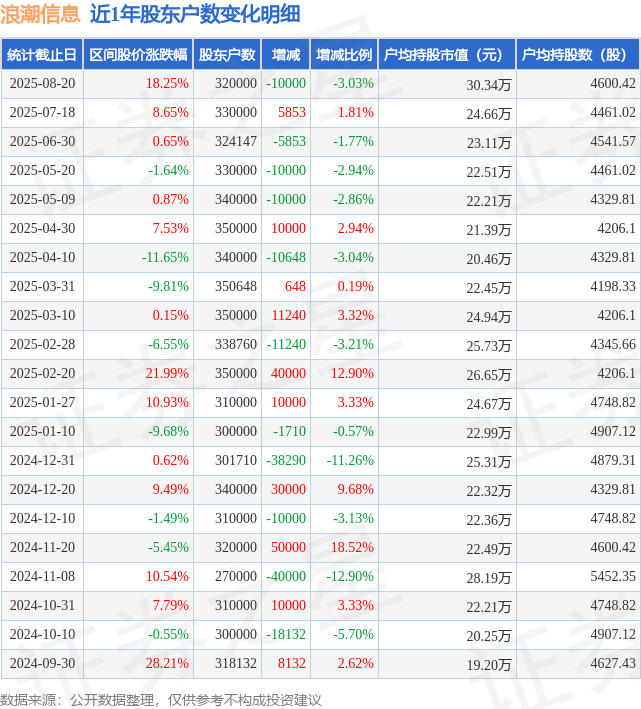Click the 30.34万 market value cell
The image size is (641, 709).
point(447,84)
